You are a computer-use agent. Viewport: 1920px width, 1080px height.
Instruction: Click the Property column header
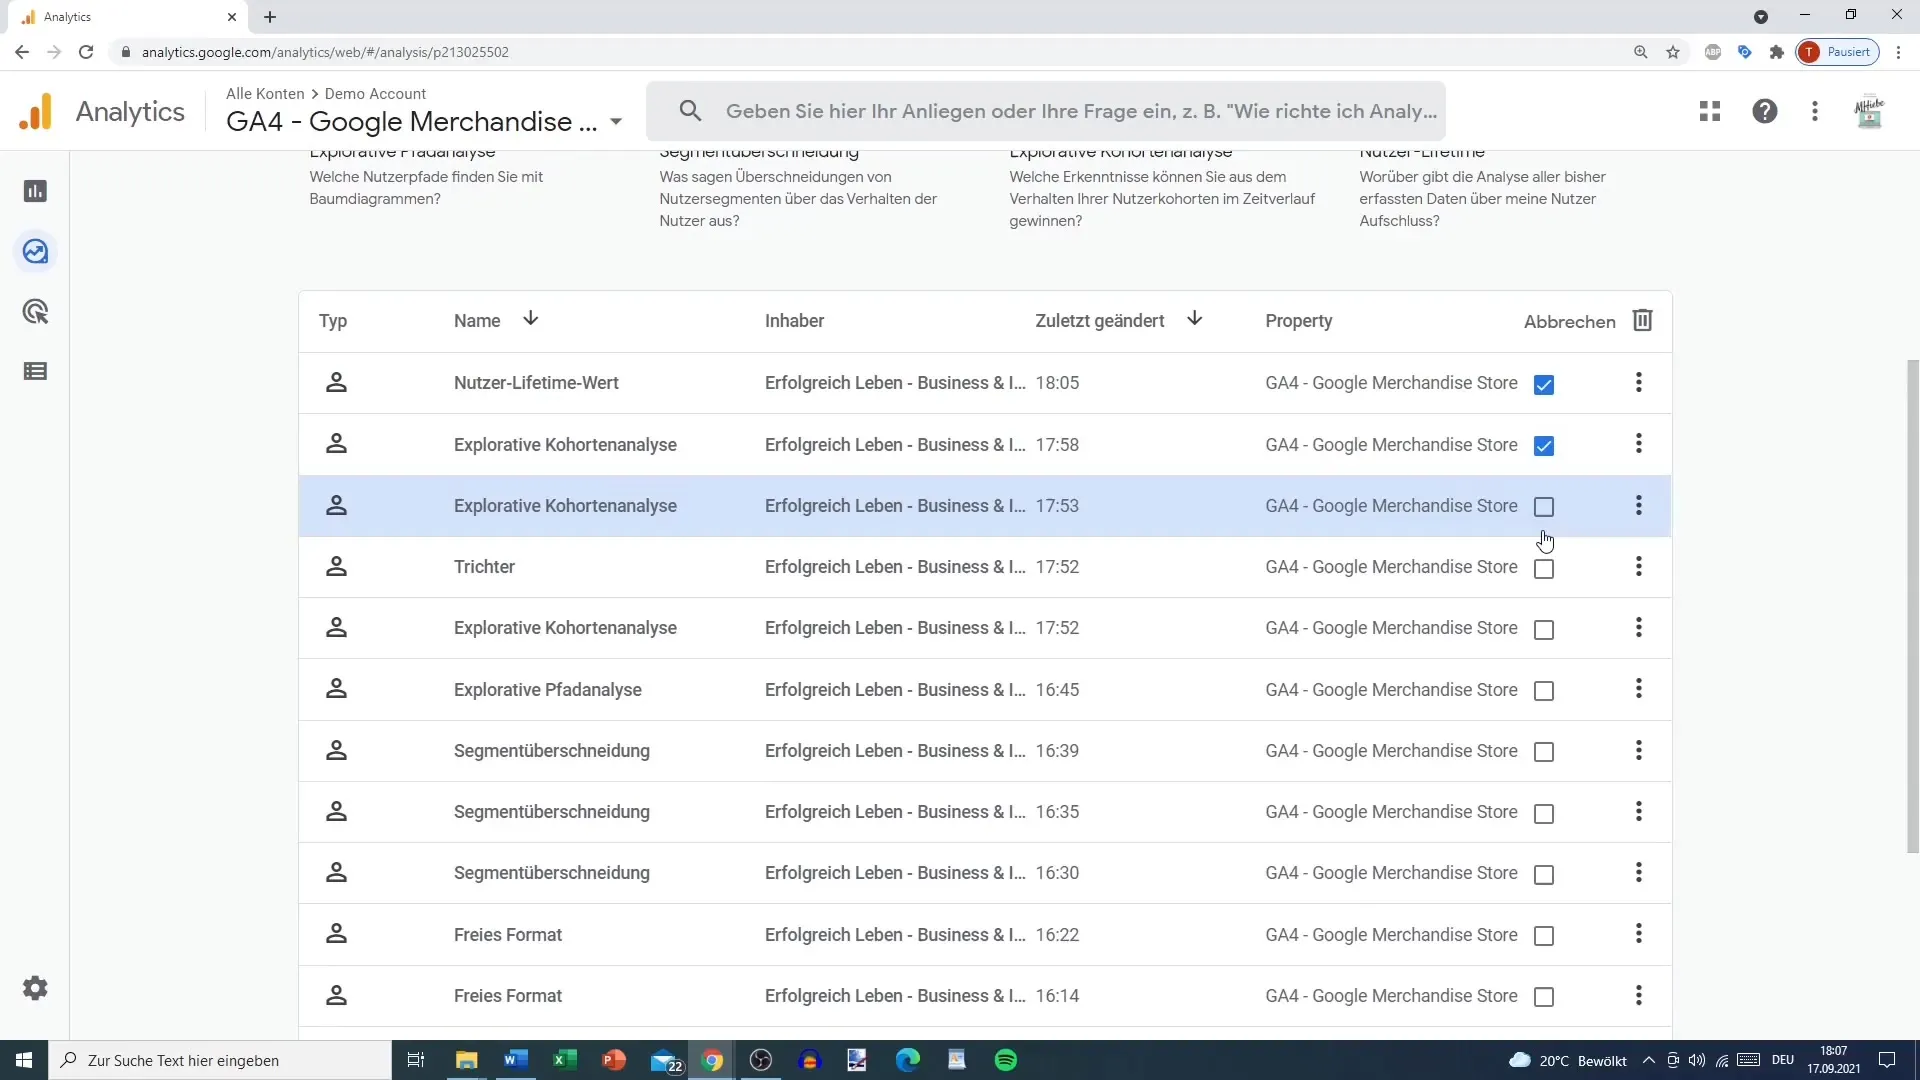[1298, 321]
